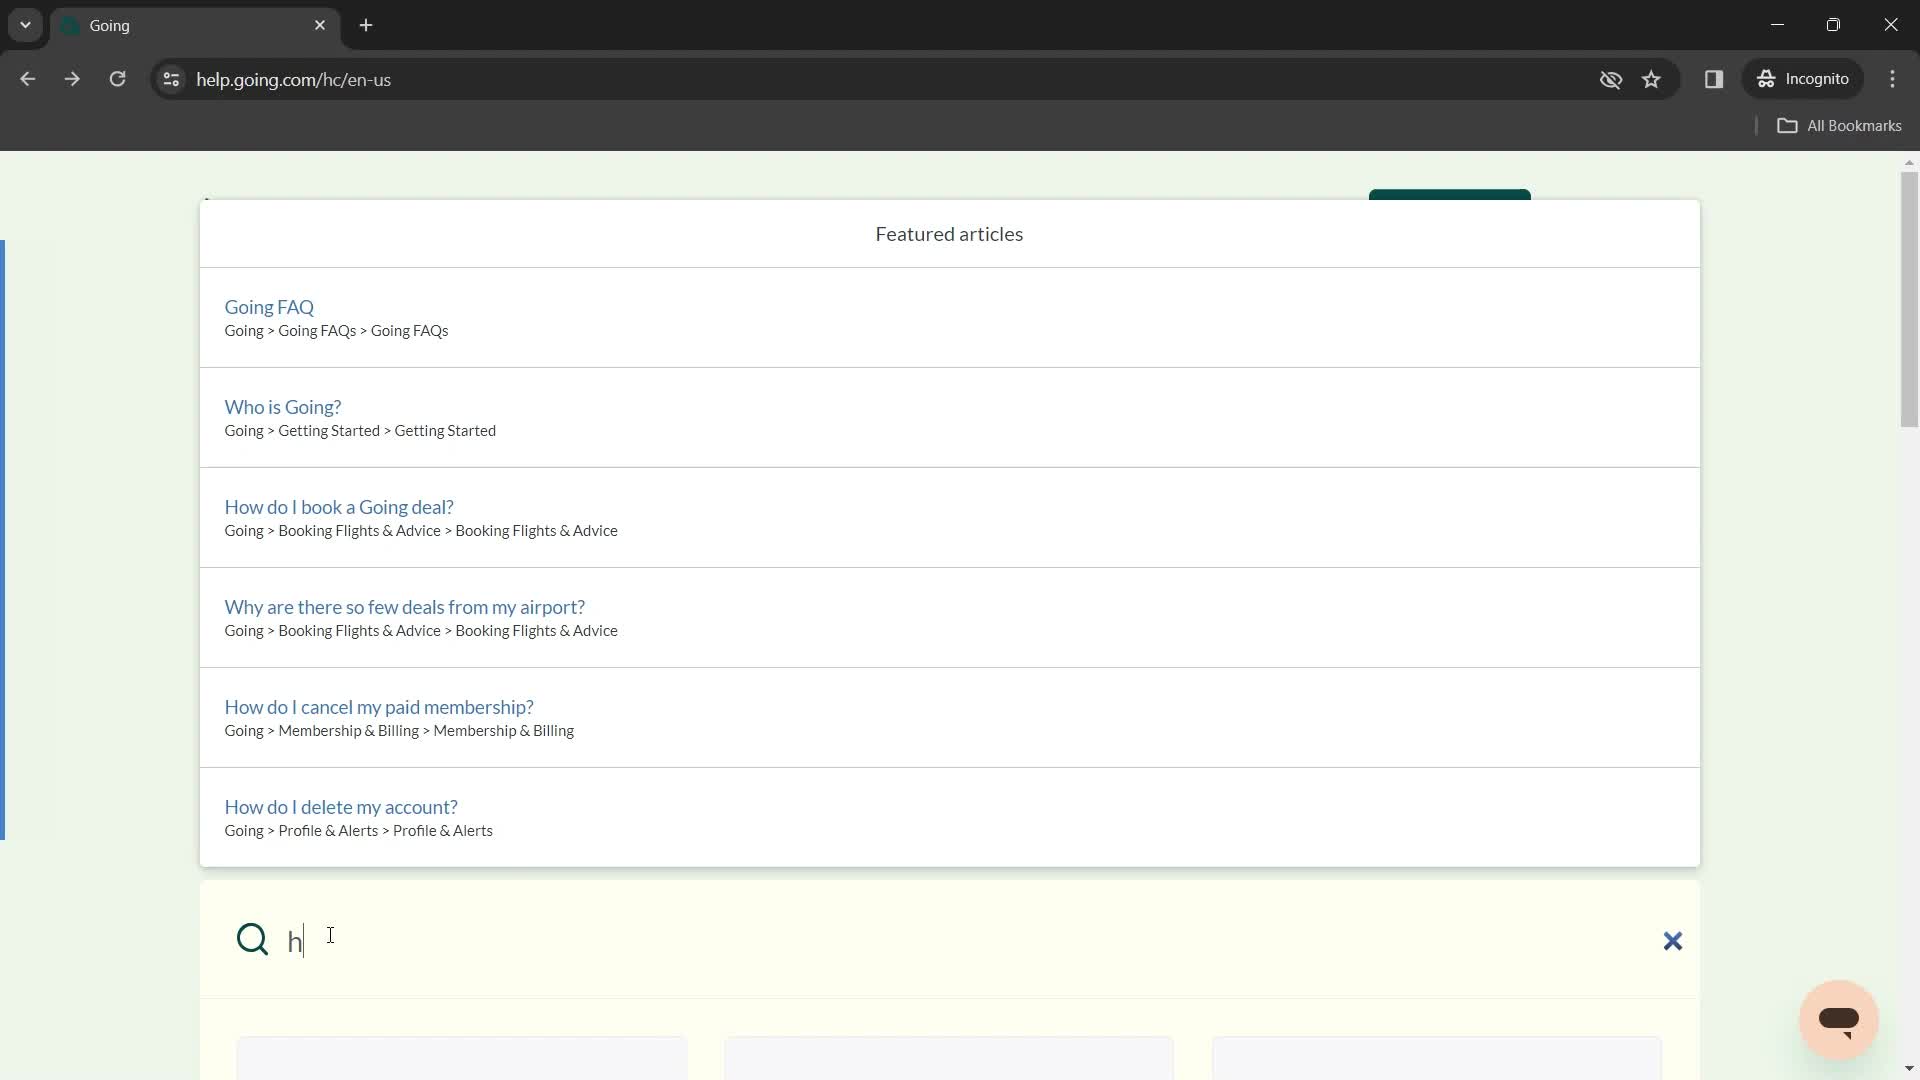Click the clear search X icon
The height and width of the screenshot is (1080, 1920).
1672,940
